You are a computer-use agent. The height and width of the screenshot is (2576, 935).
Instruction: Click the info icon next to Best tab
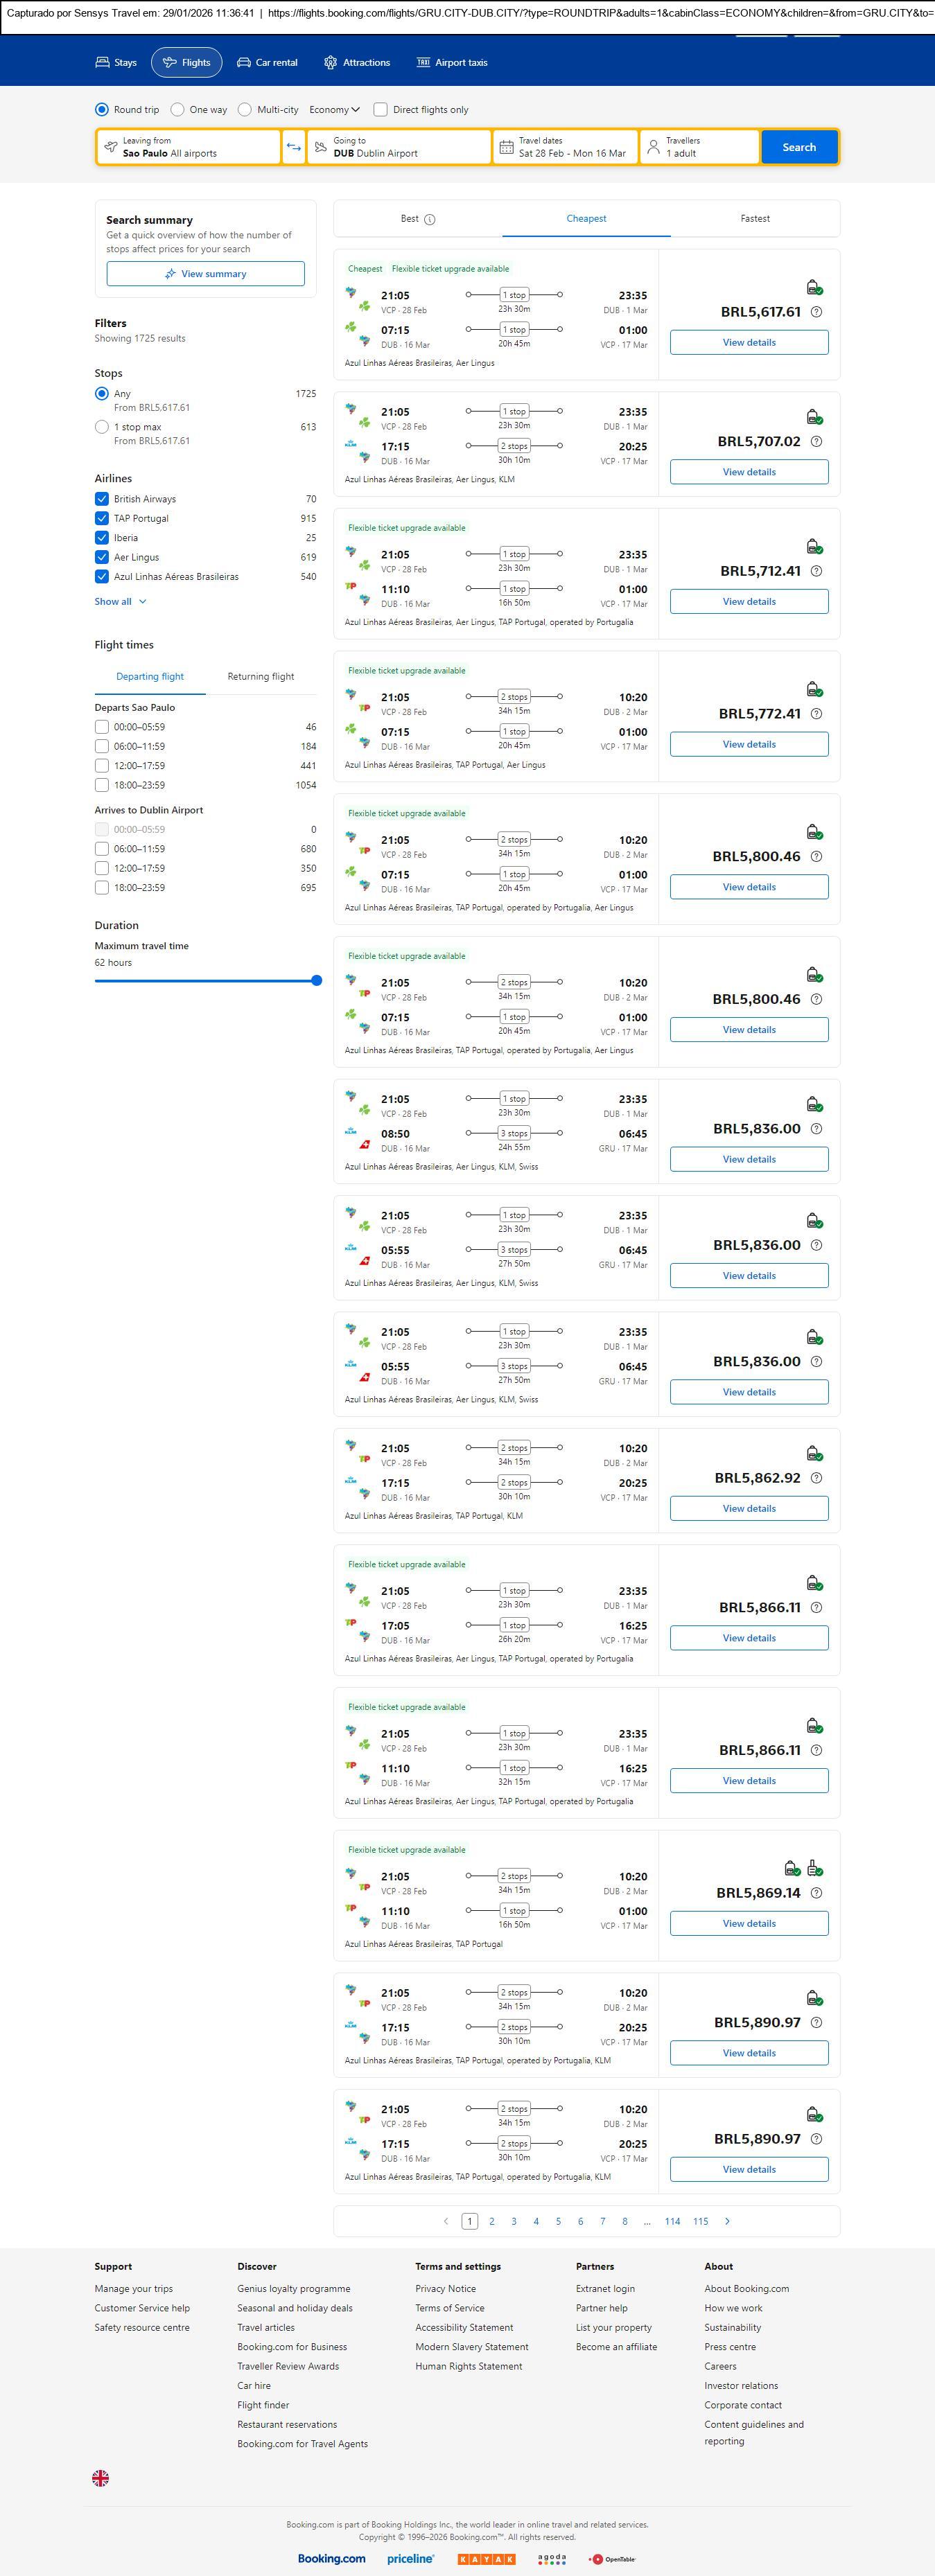[x=430, y=219]
